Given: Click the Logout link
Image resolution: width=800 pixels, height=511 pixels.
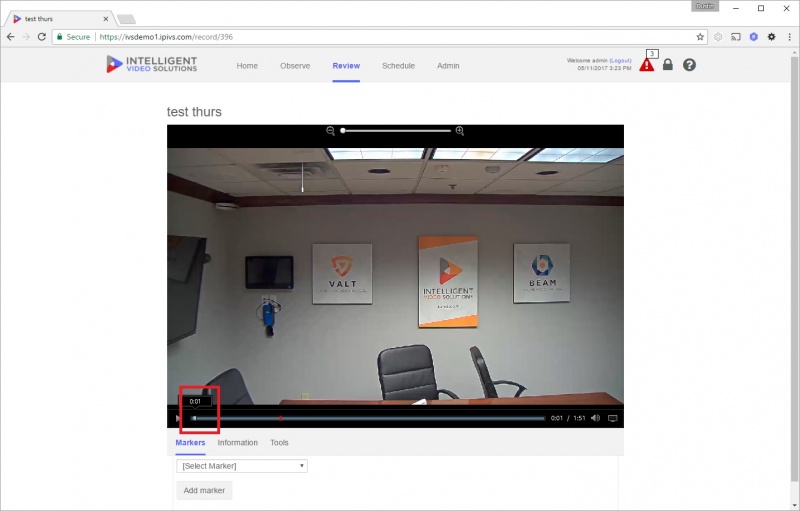Looking at the screenshot, I should (620, 60).
